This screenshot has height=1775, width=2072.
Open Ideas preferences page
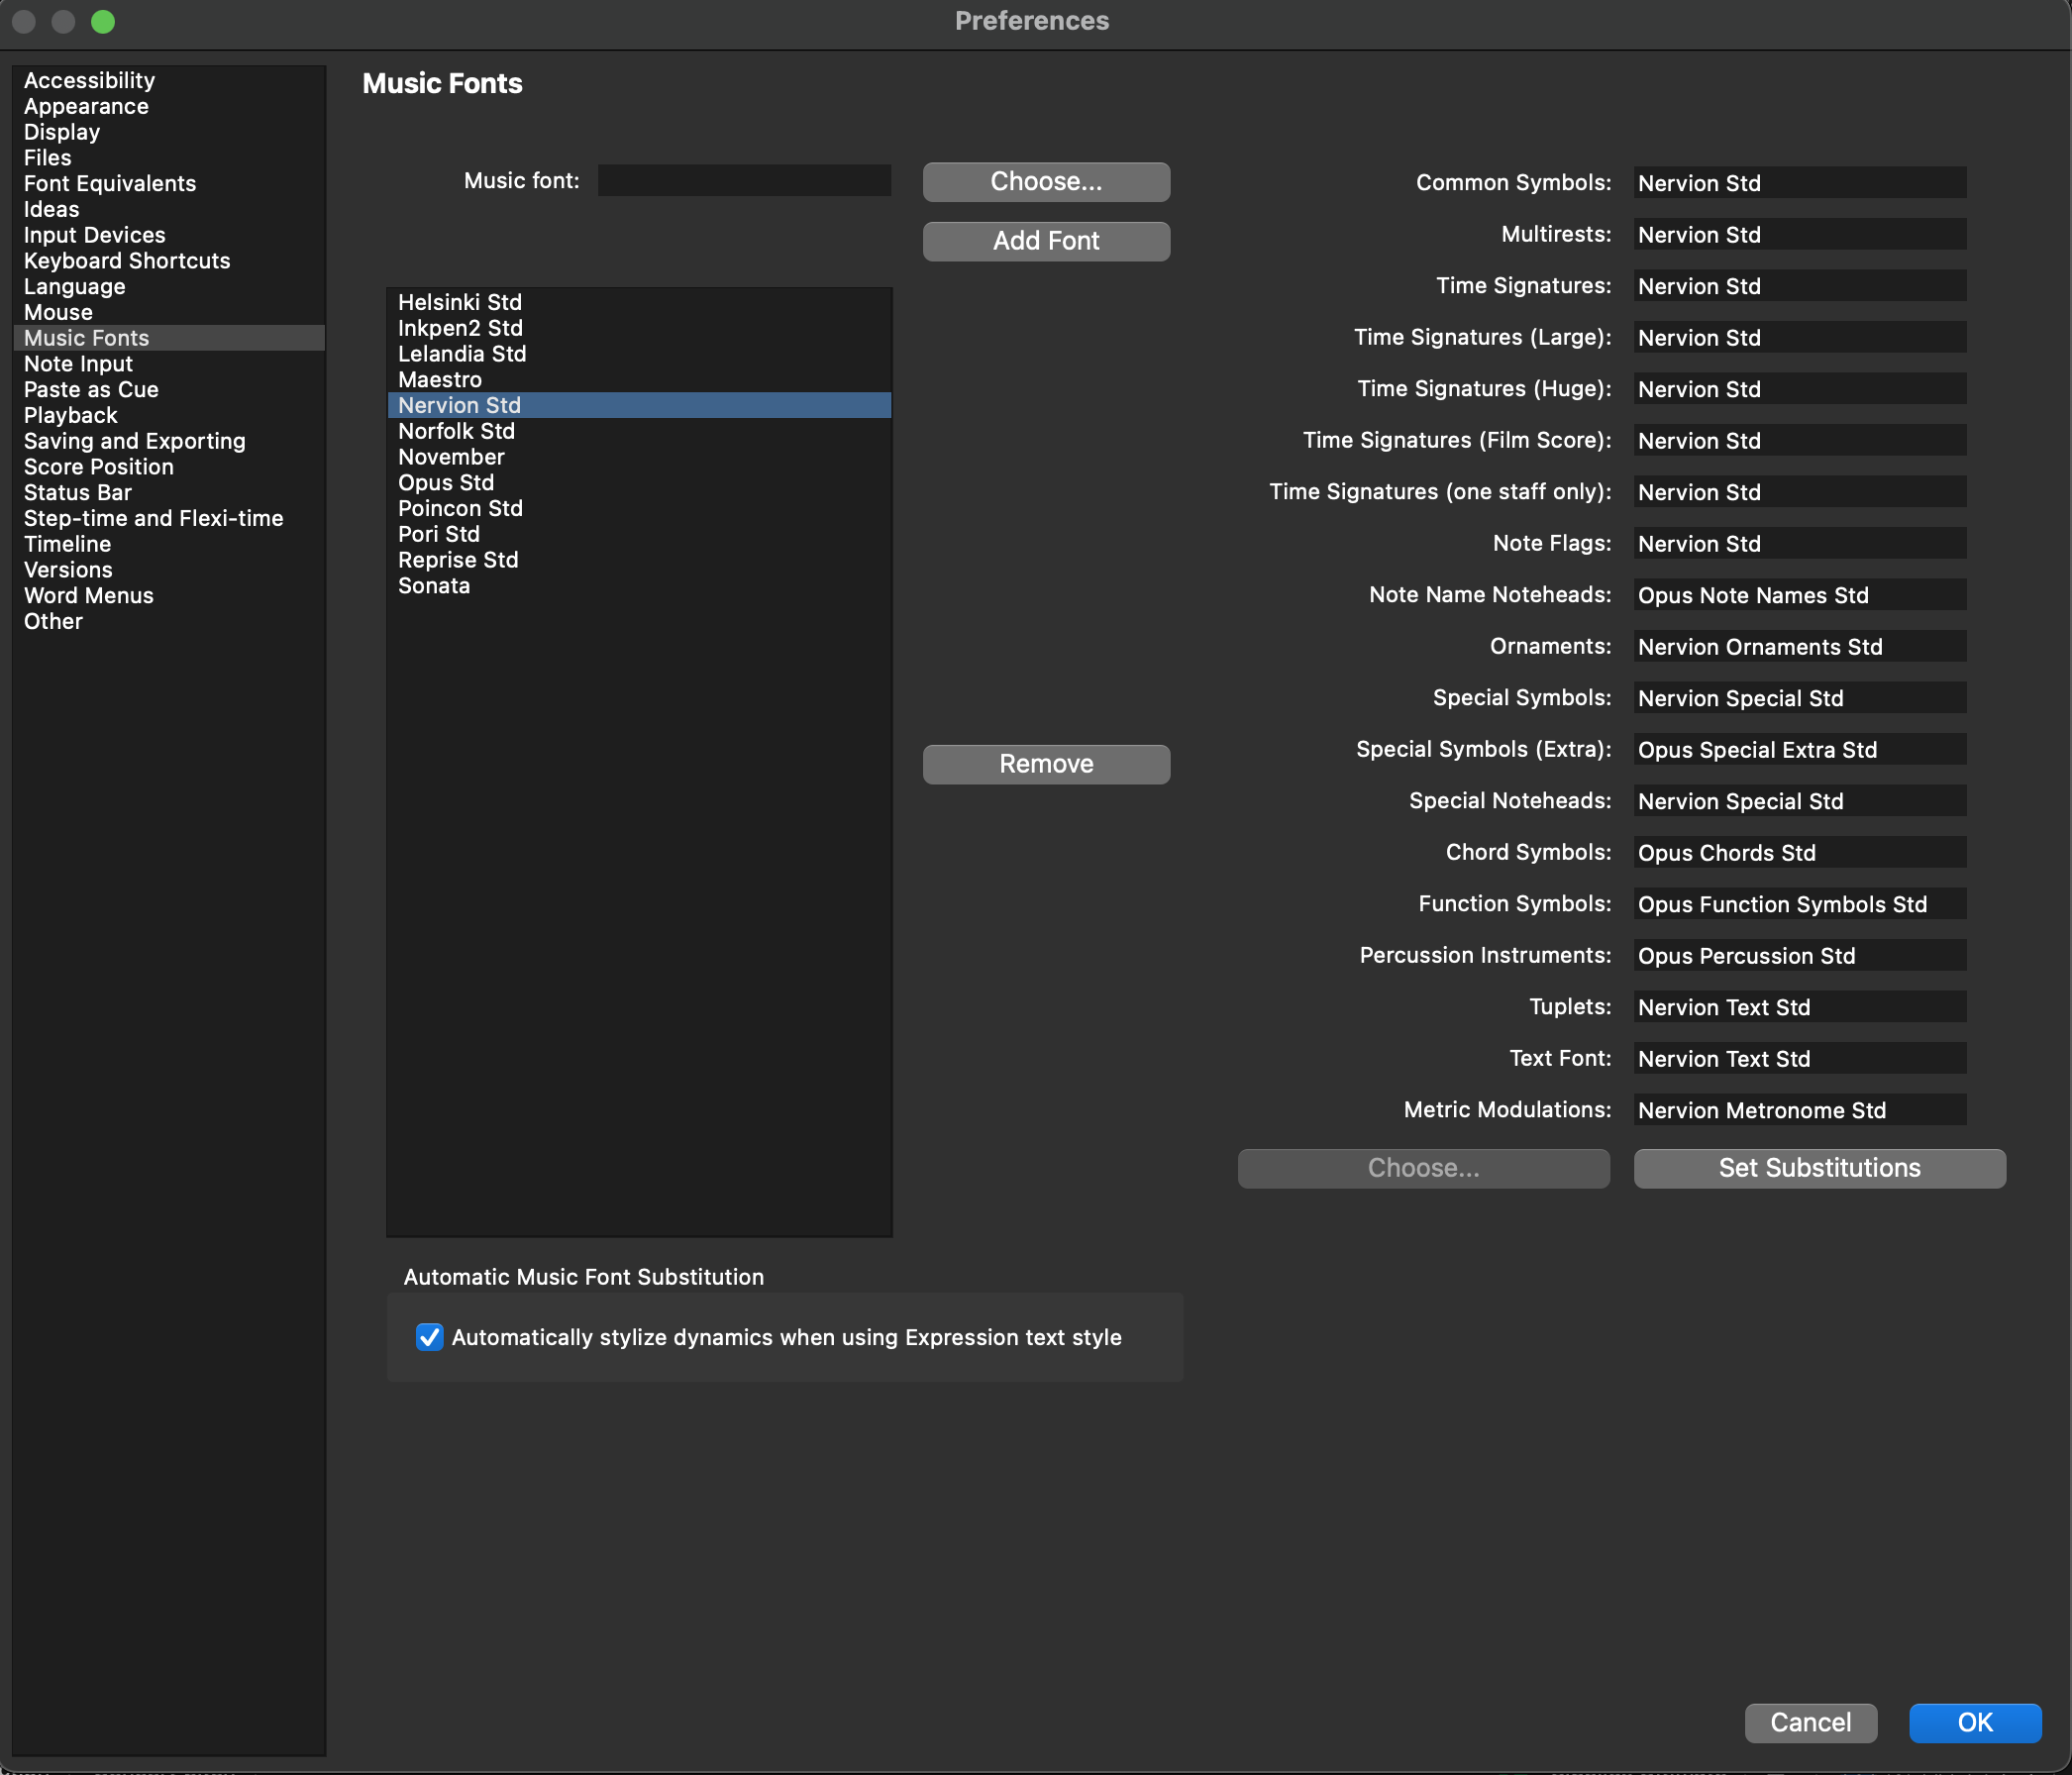168,210
